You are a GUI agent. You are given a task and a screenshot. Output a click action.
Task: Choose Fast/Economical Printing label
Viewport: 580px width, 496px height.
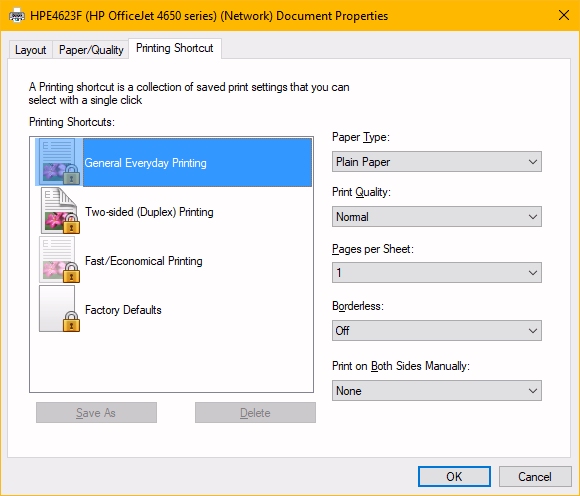(144, 261)
